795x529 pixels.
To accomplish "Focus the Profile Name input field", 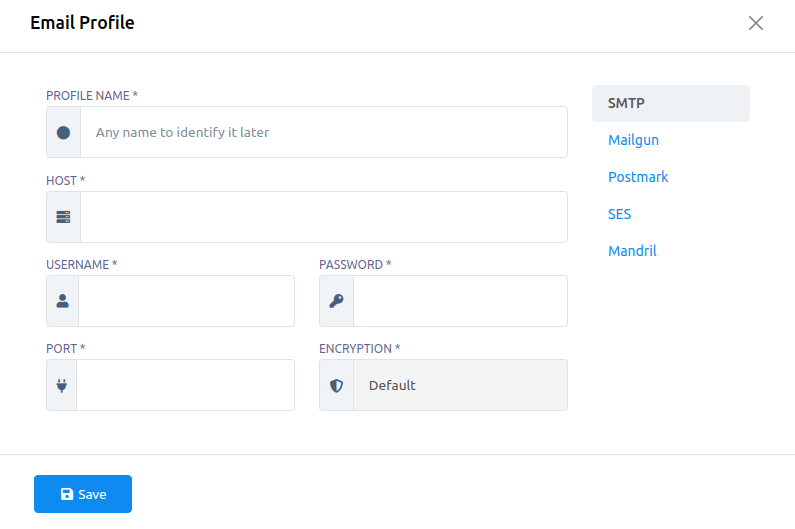I will pos(323,132).
